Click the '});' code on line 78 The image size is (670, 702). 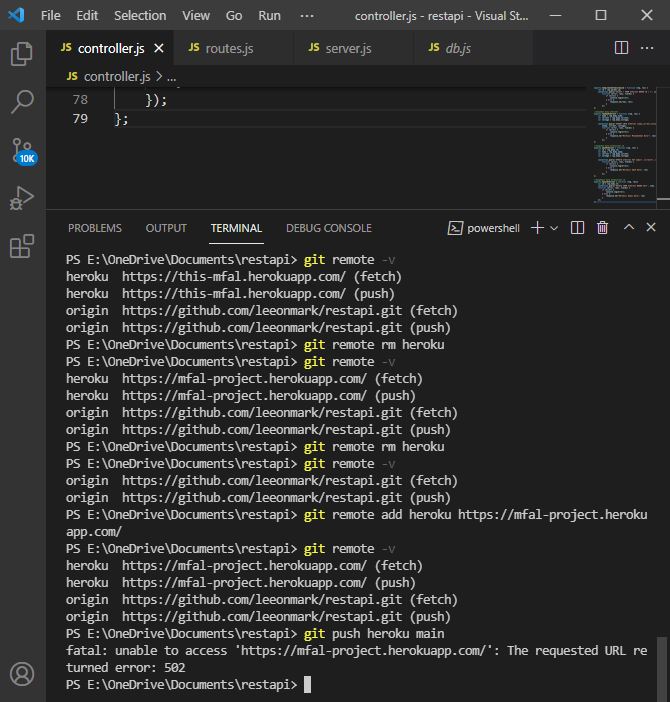[x=156, y=100]
